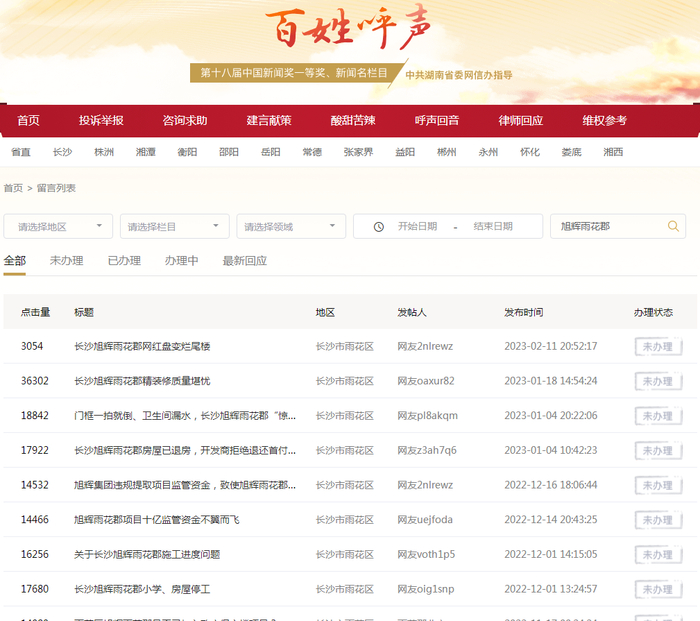Click the timestamp 2022-12-14 20:43:25
700x621 pixels.
(x=550, y=520)
